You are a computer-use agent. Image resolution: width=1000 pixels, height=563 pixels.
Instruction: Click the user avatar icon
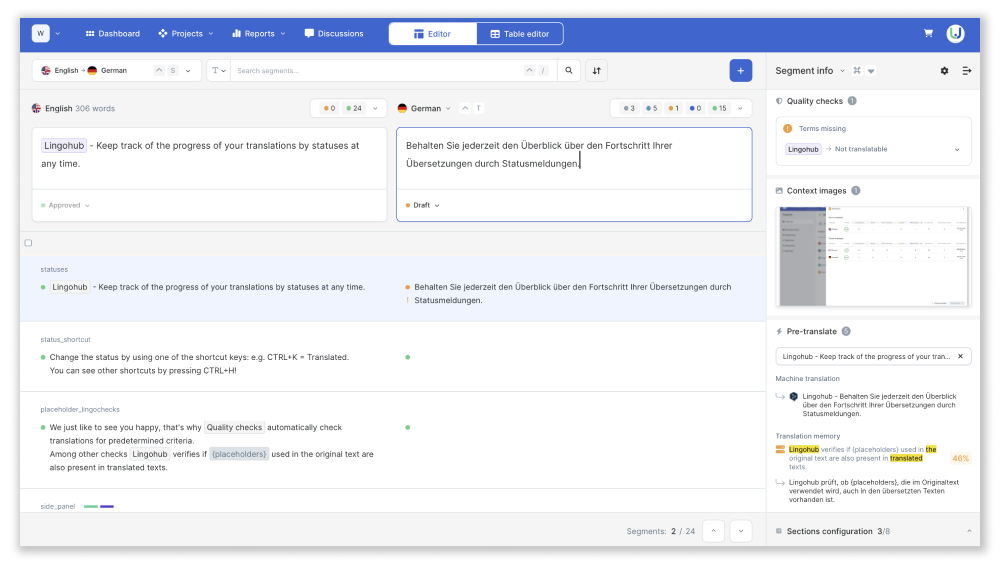(x=955, y=34)
